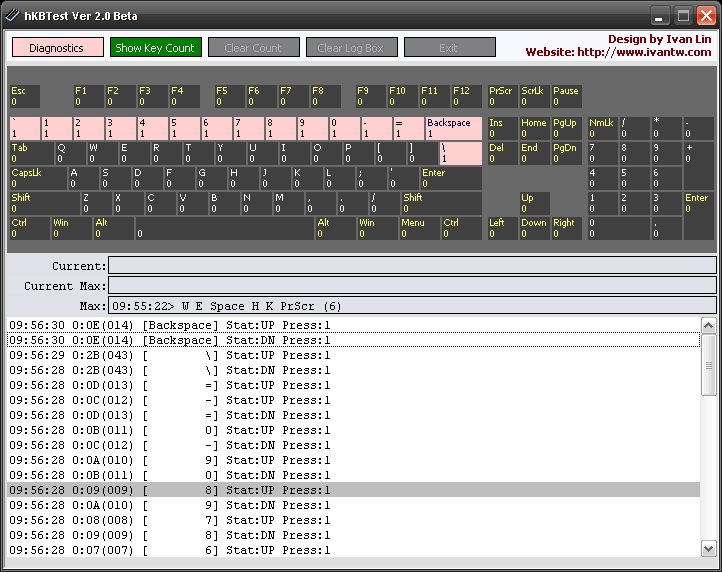Click the Esc key cell
The height and width of the screenshot is (572, 722).
pos(24,97)
